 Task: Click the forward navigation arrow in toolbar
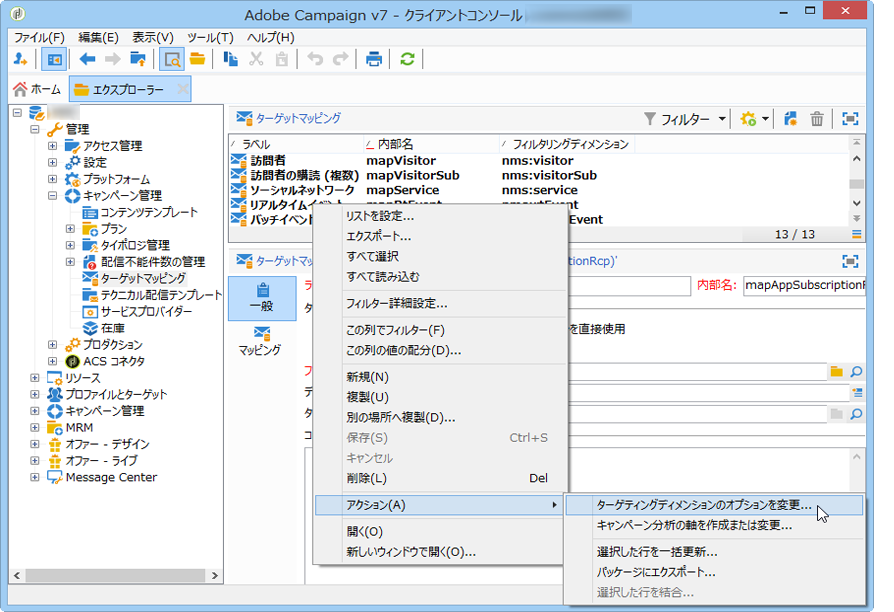pyautogui.click(x=112, y=59)
